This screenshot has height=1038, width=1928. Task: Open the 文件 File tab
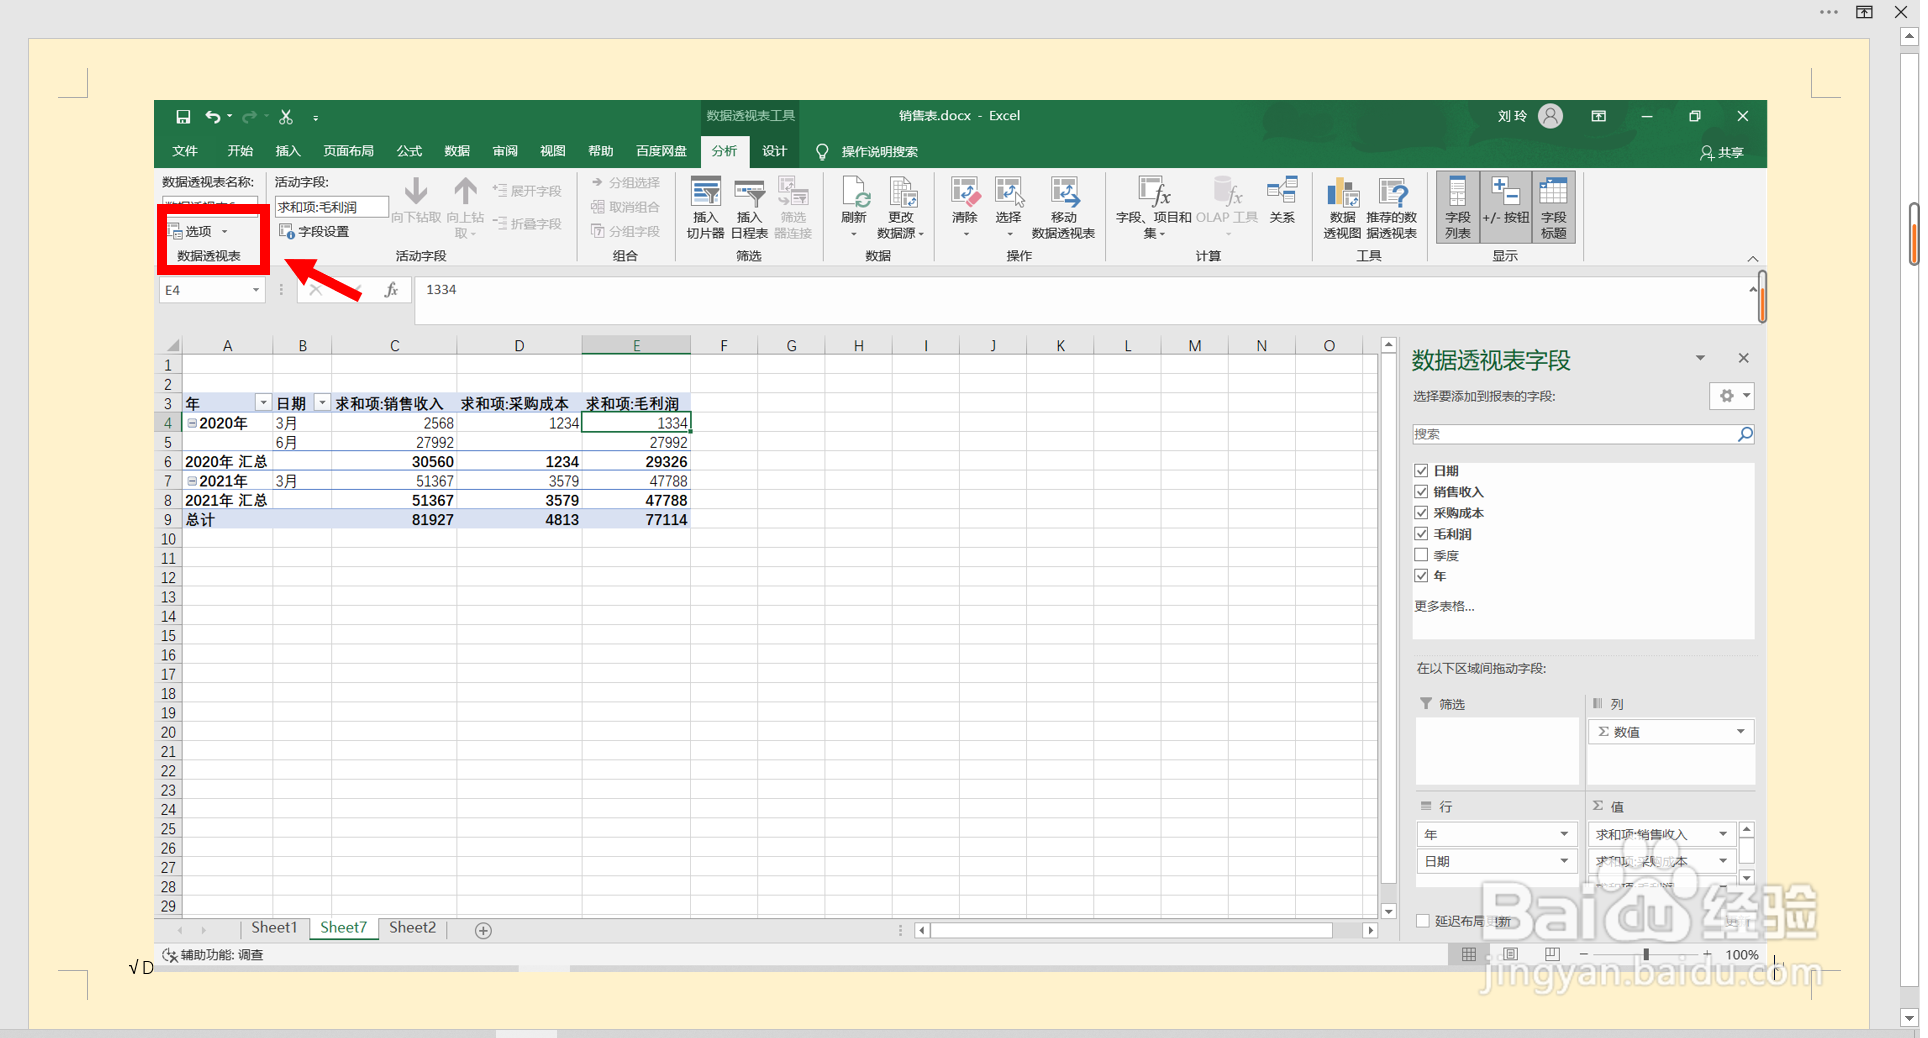[185, 152]
